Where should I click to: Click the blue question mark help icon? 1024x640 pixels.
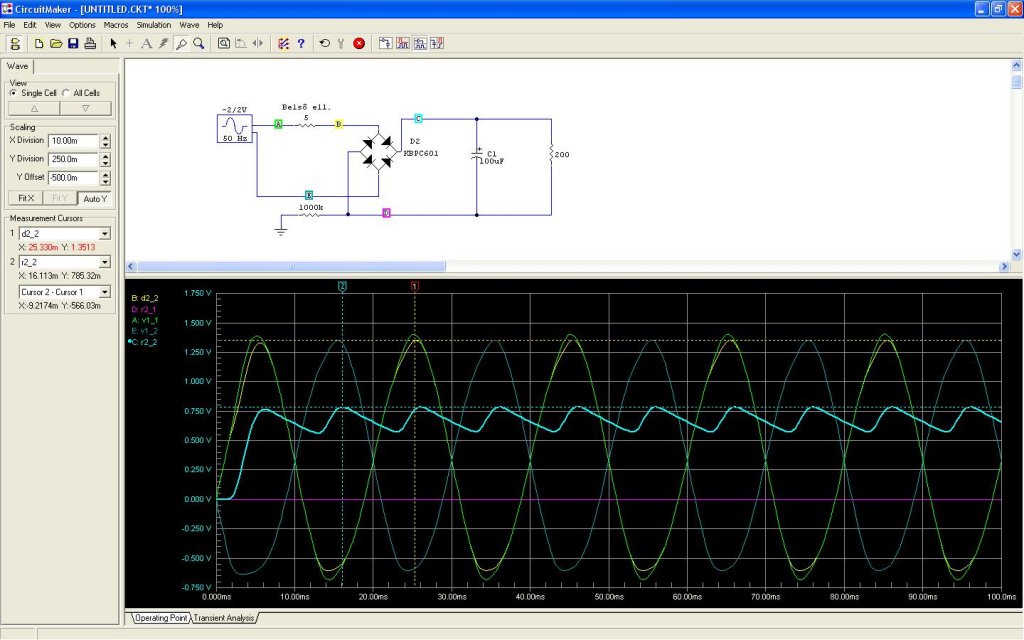pyautogui.click(x=300, y=43)
